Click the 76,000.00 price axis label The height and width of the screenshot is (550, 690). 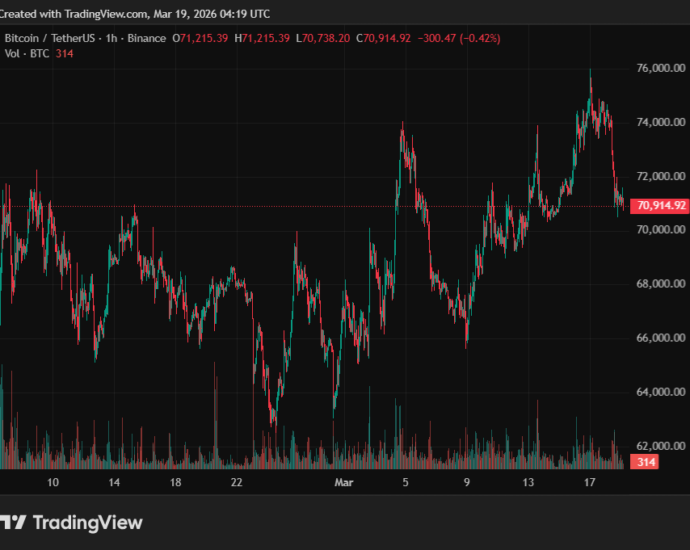[x=660, y=68]
